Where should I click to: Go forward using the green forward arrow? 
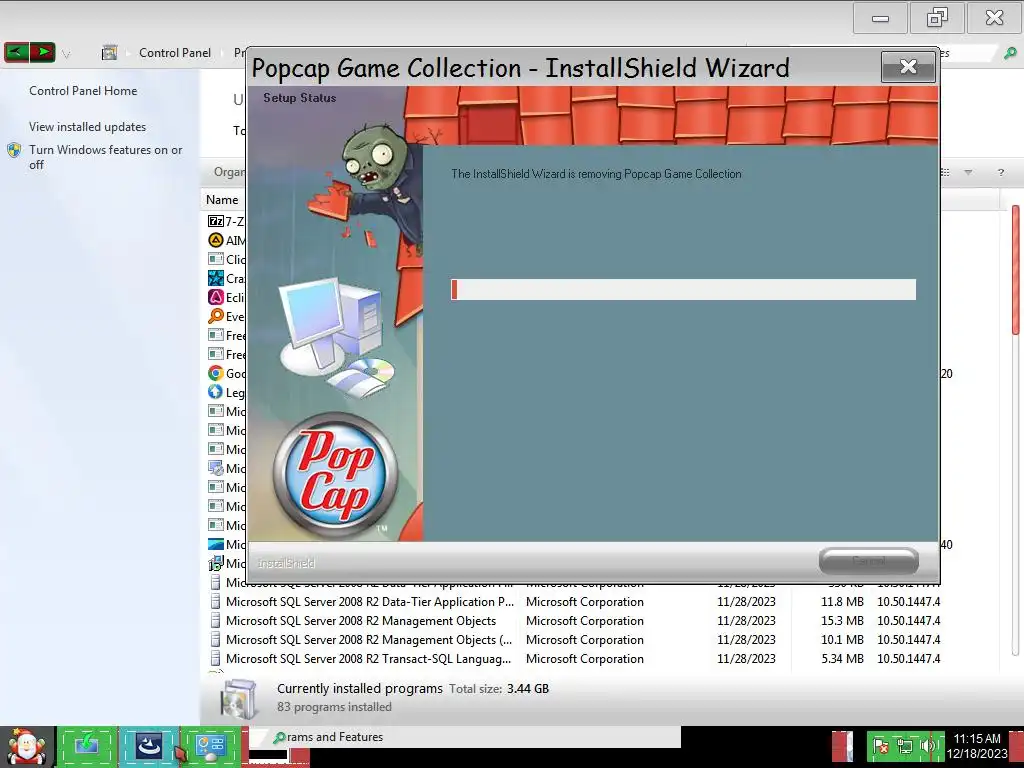point(42,52)
